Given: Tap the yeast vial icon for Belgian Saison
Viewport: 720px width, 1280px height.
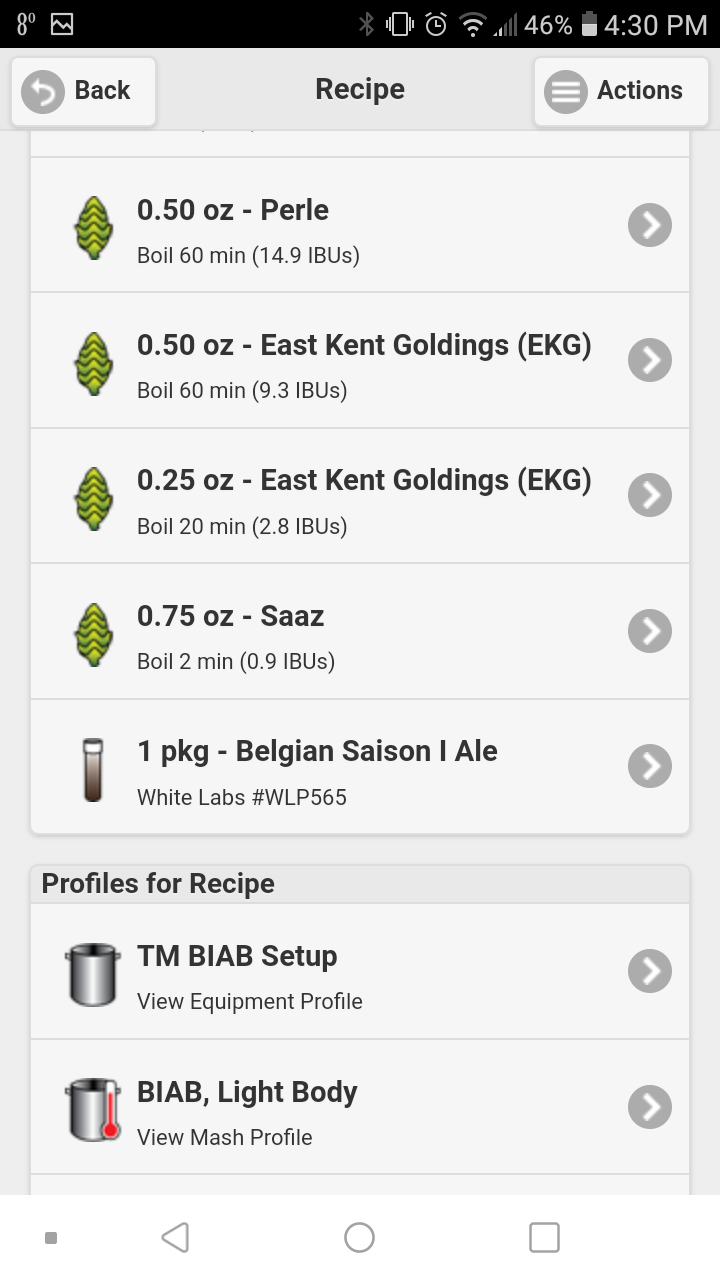Looking at the screenshot, I should coord(93,769).
